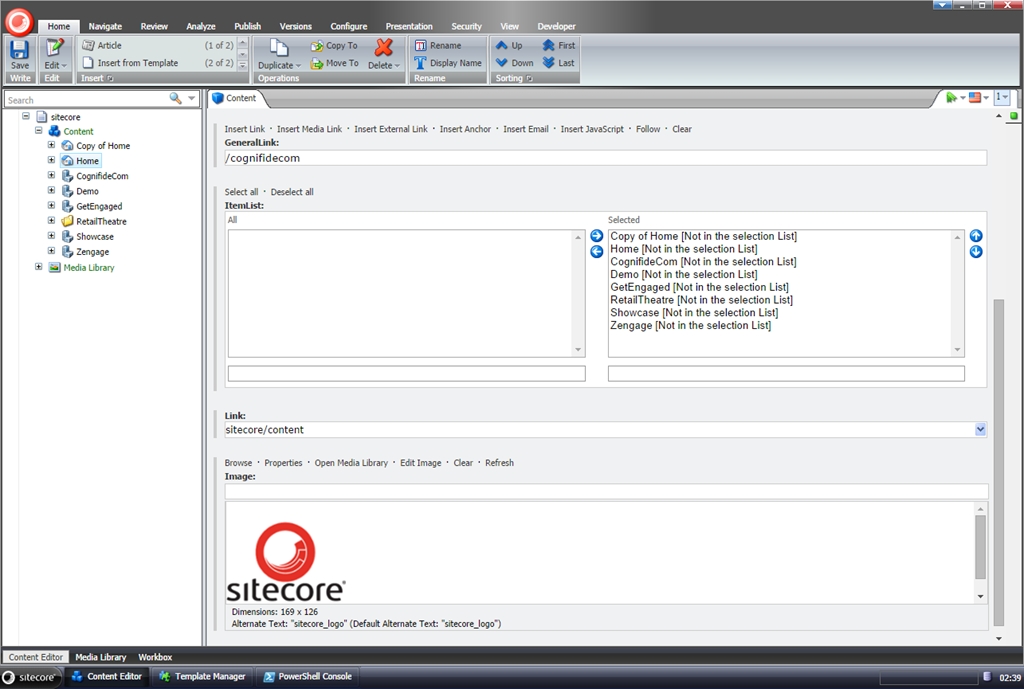Click the tree Search box
This screenshot has width=1024, height=689.
[x=86, y=99]
